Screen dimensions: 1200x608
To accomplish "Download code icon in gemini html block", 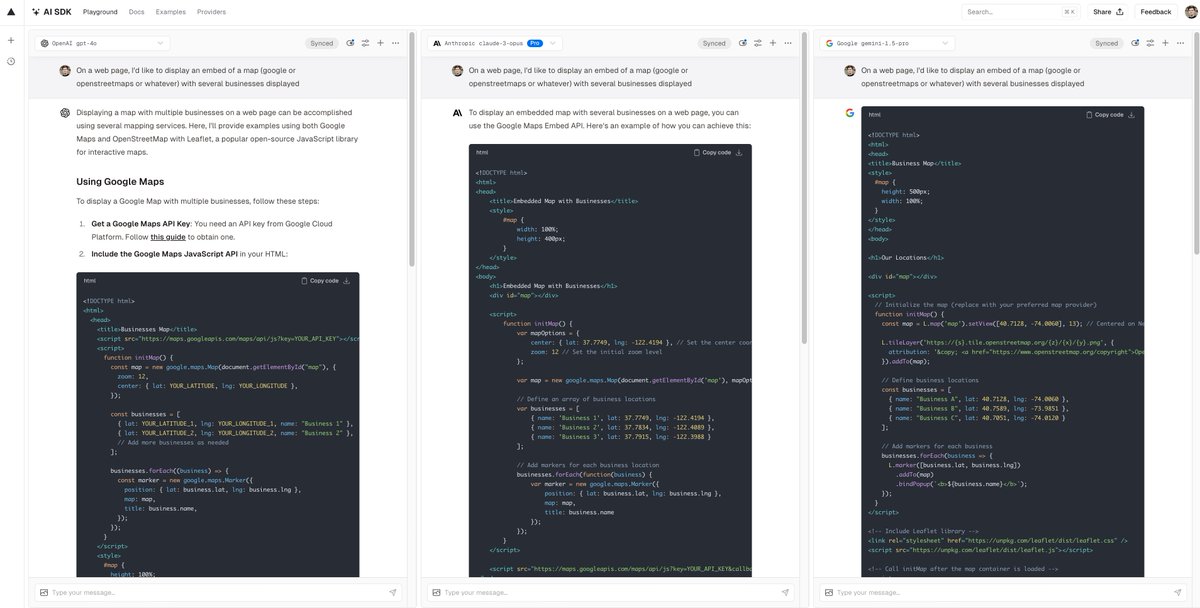I will 1131,115.
